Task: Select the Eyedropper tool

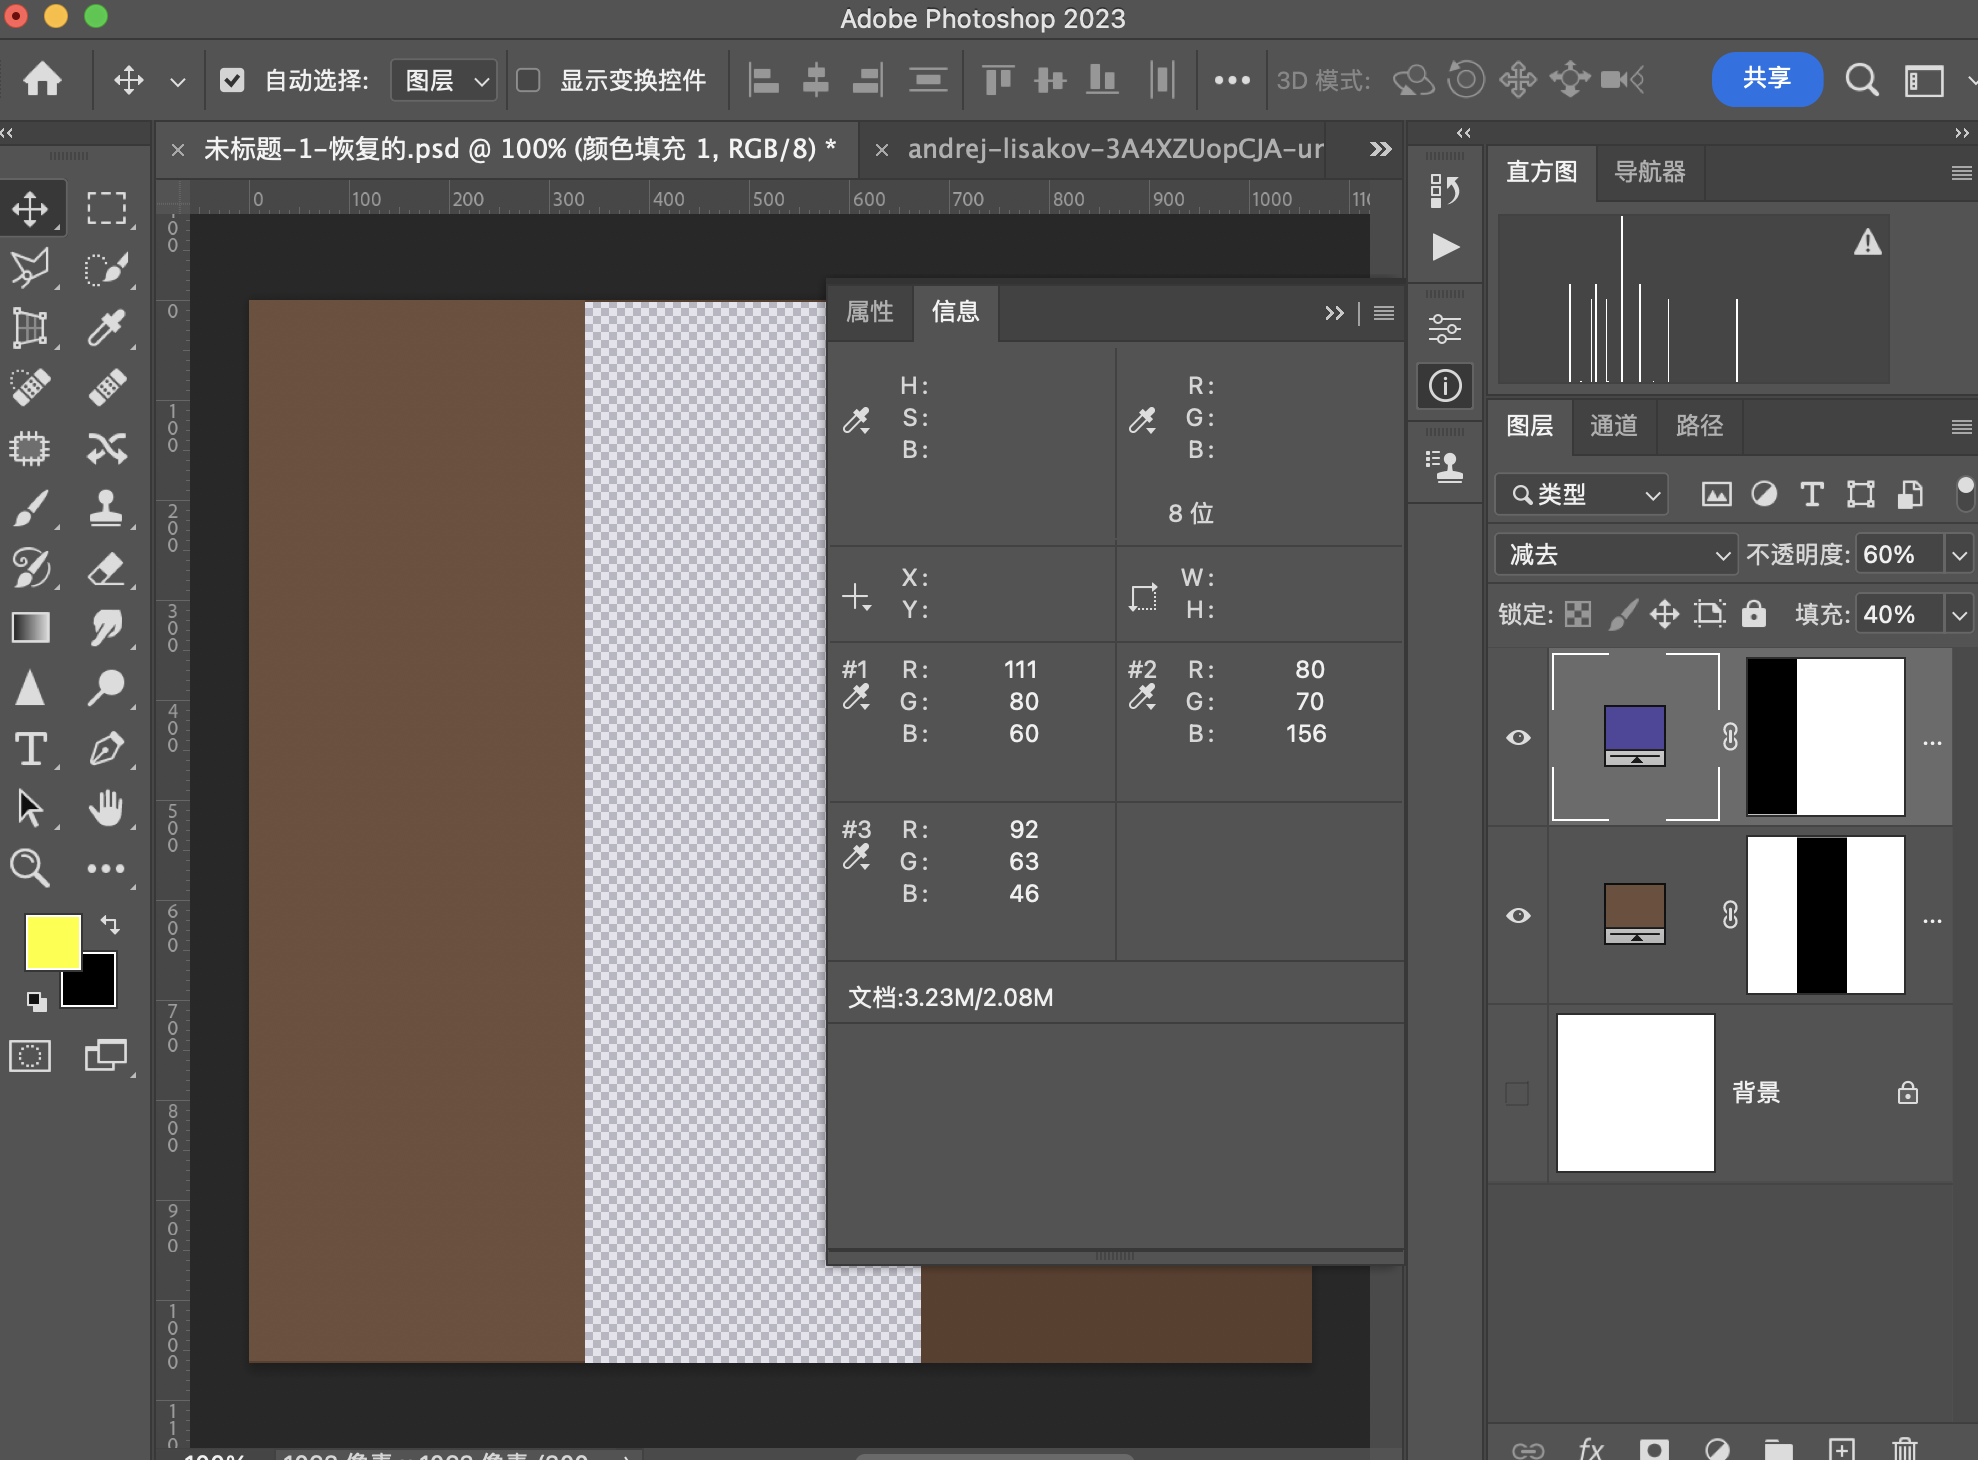Action: coord(106,328)
